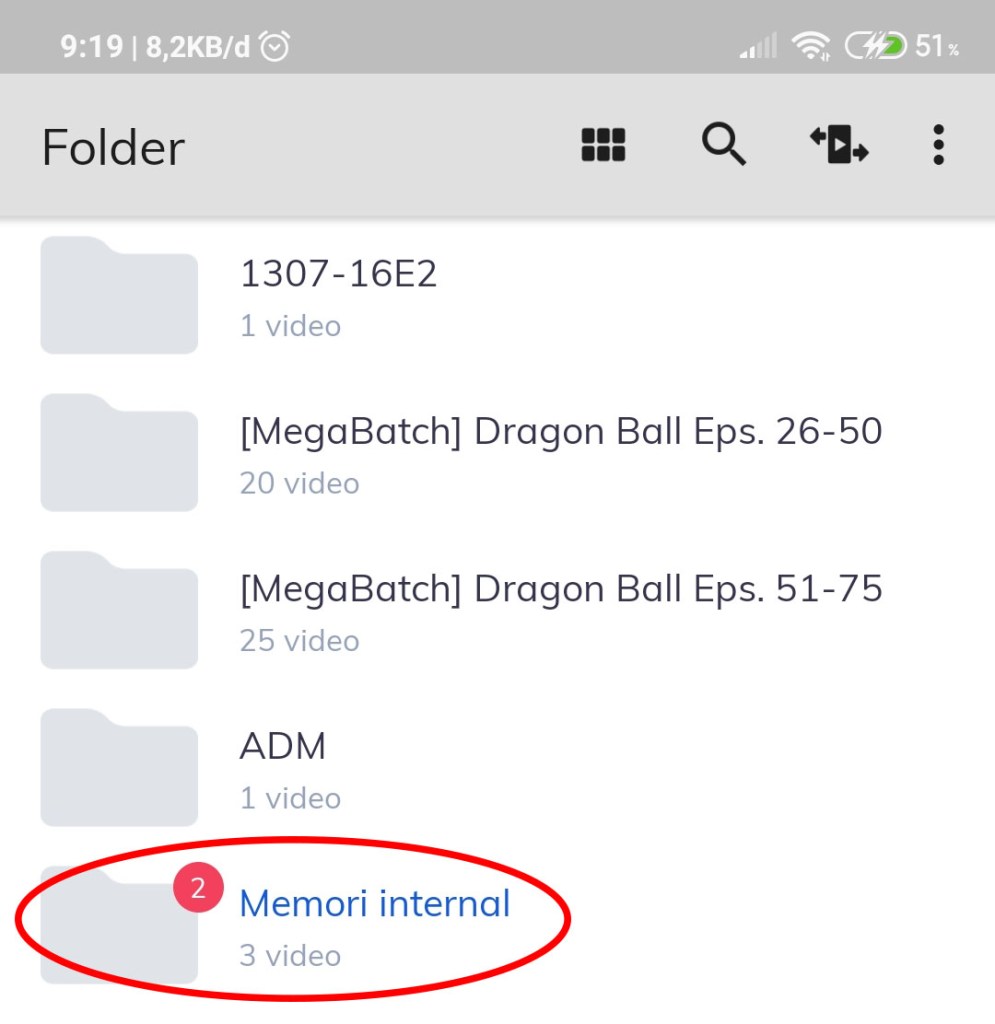
Task: Open the three-dot overflow menu
Action: pos(937,146)
